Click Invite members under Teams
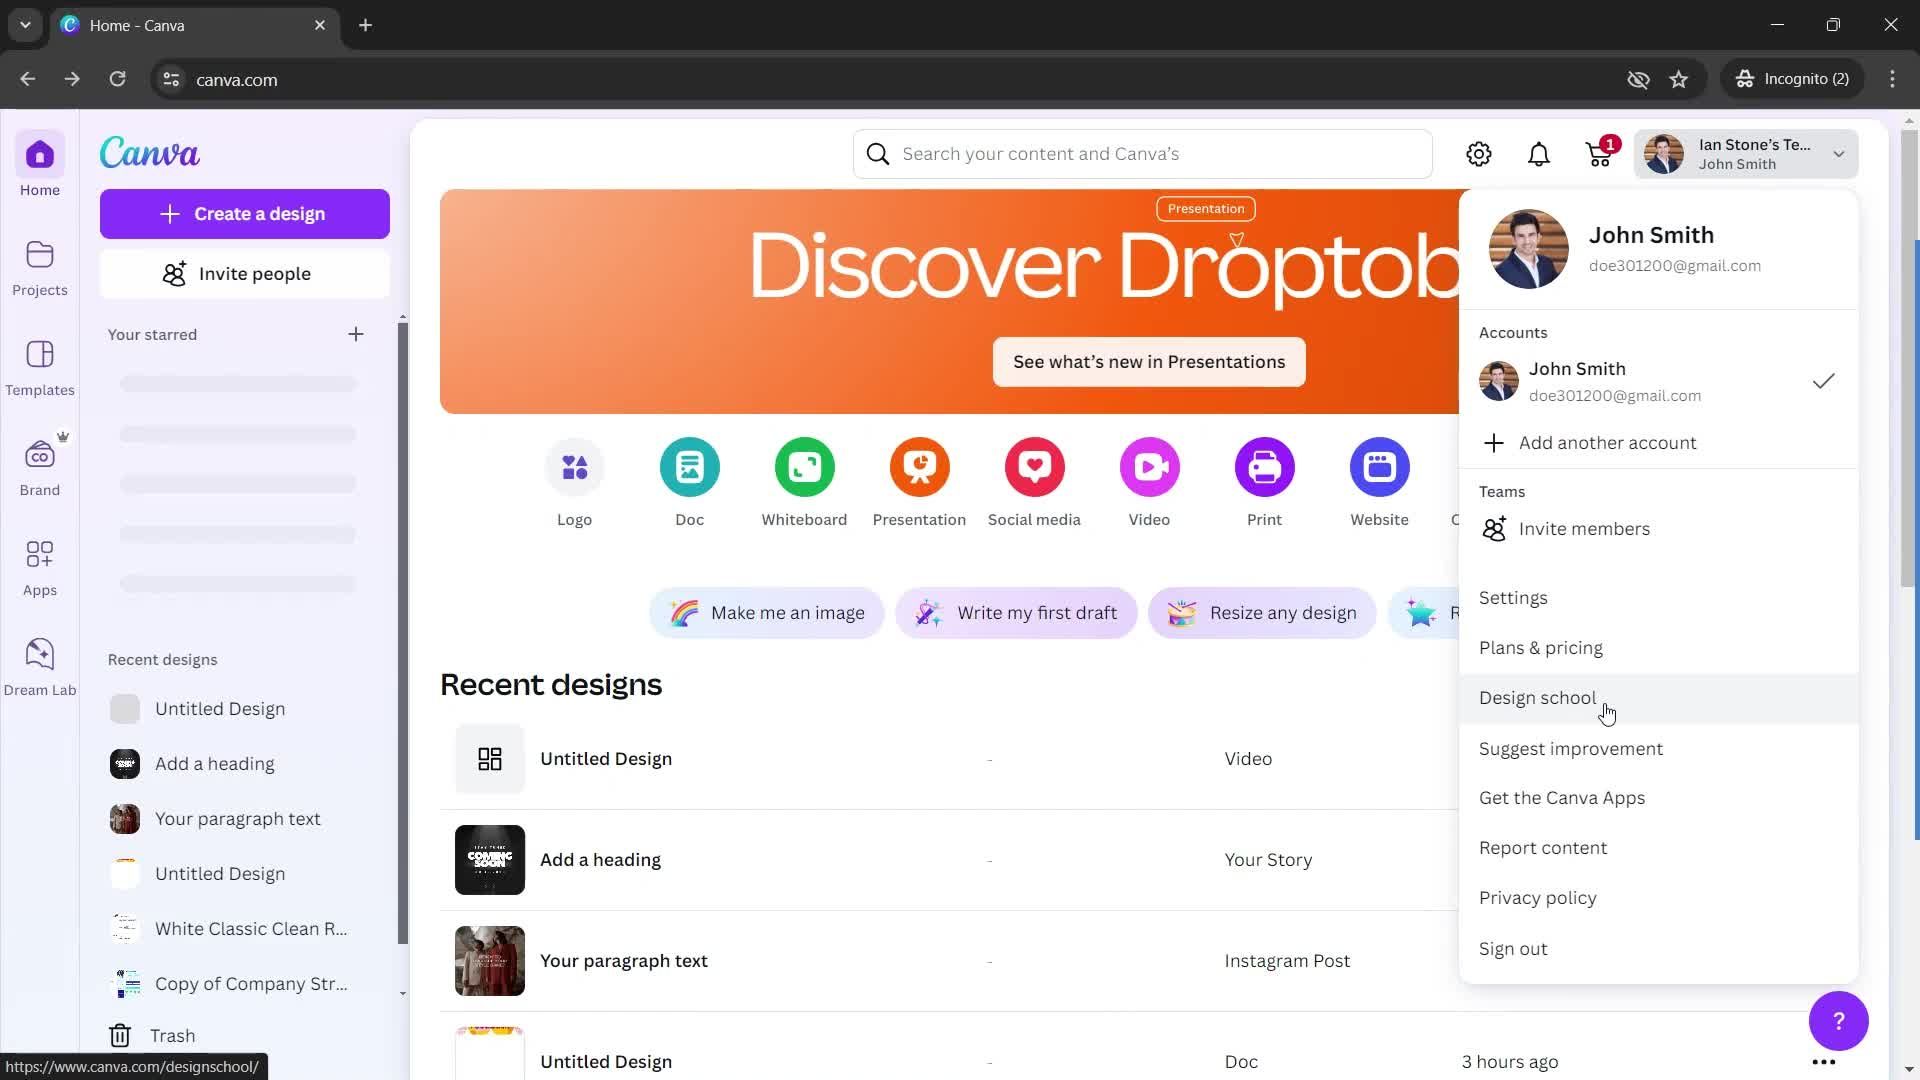The height and width of the screenshot is (1080, 1920). (1659, 529)
